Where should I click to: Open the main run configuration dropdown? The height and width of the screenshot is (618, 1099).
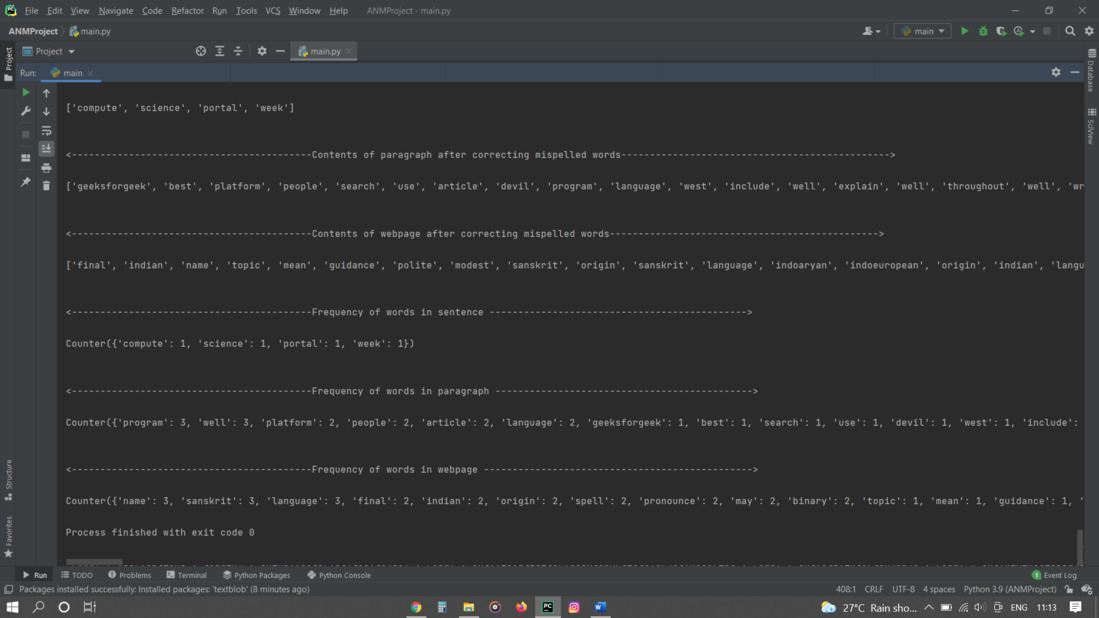(x=923, y=31)
